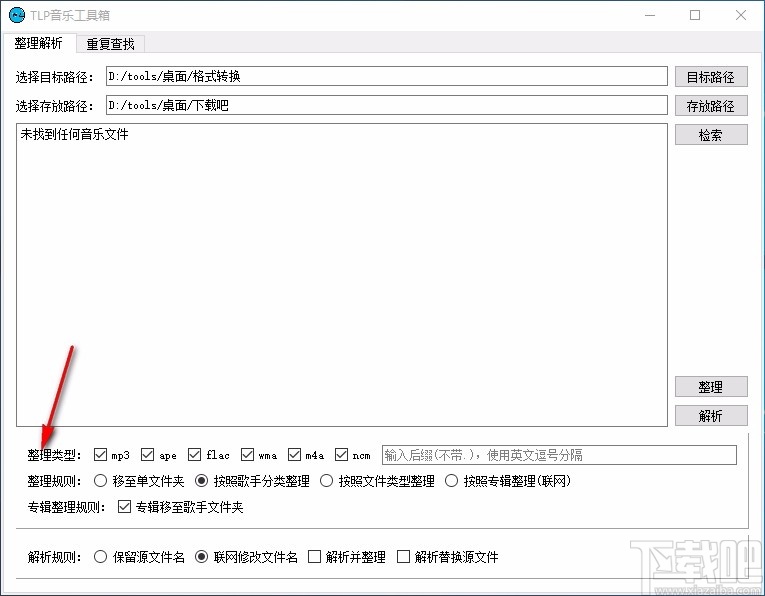Select 保留源文件名 radio option
Viewport: 765px width, 596px height.
(x=101, y=556)
